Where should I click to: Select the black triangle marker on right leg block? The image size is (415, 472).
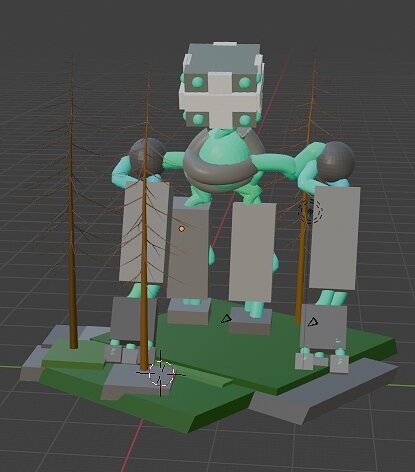(x=313, y=322)
